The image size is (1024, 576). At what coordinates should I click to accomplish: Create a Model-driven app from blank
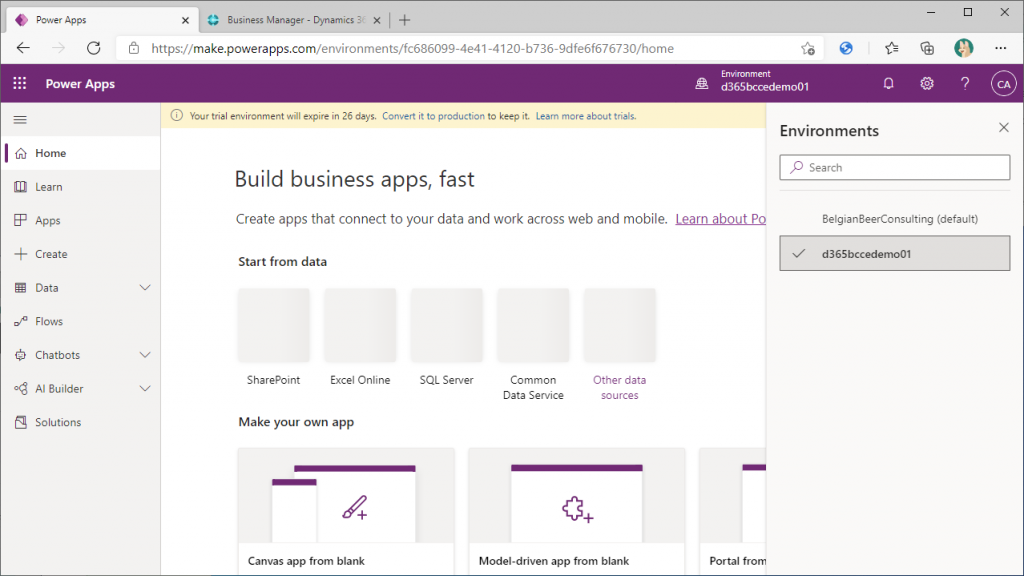[x=577, y=511]
